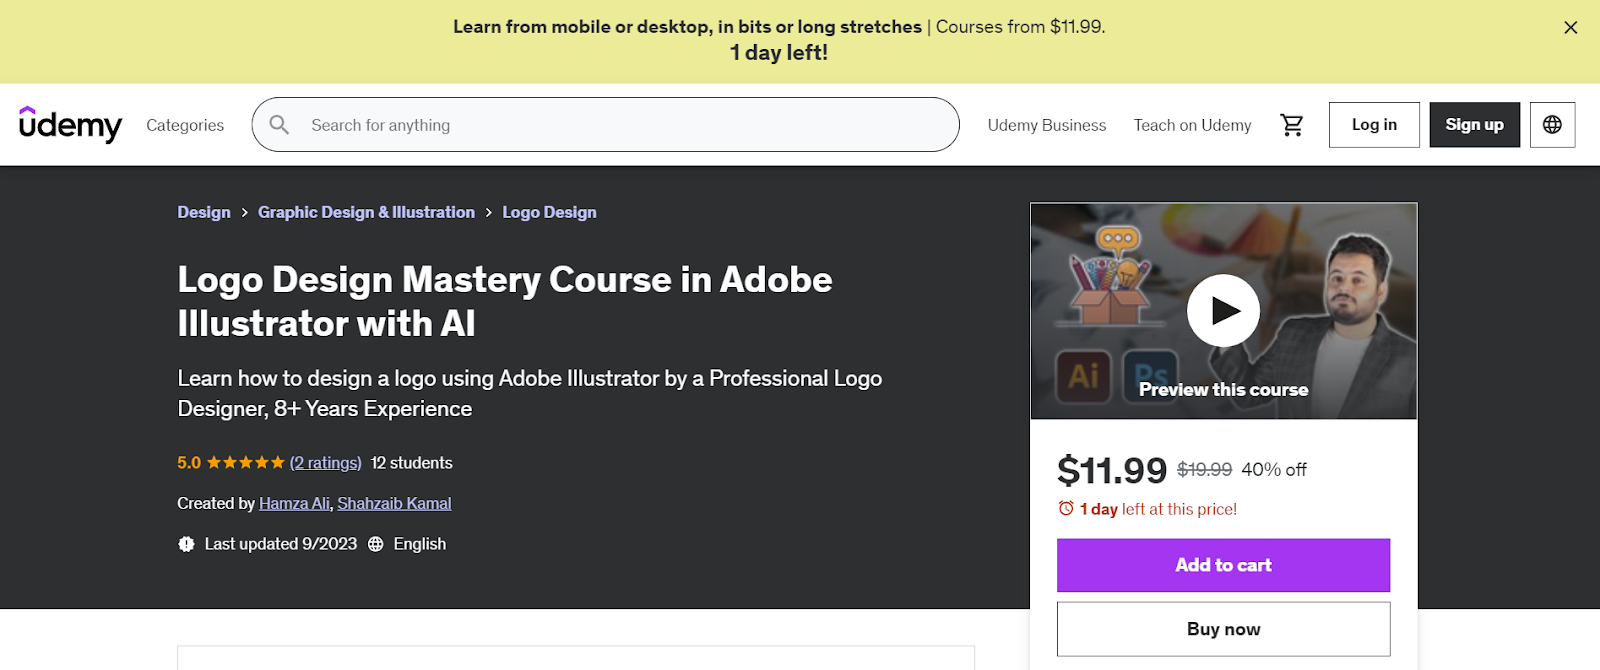This screenshot has height=670, width=1600.
Task: Open the language globe button
Action: tap(1552, 125)
